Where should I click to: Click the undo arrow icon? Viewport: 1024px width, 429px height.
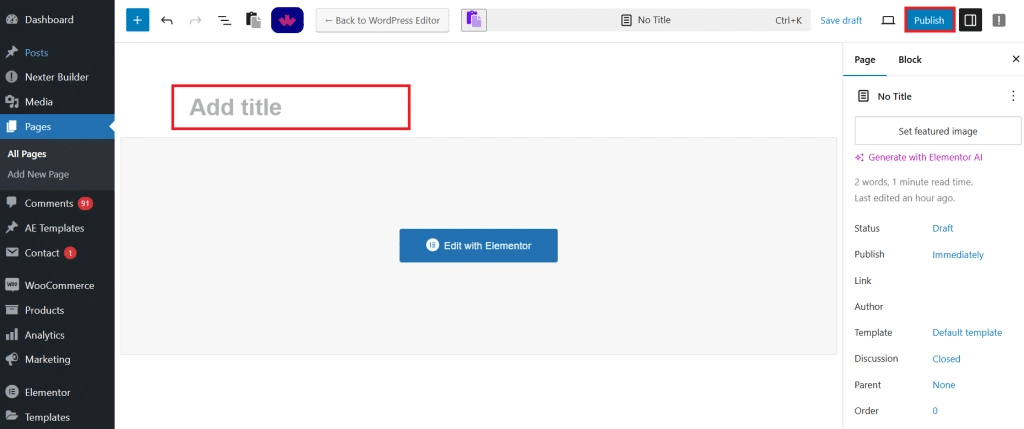pos(167,20)
